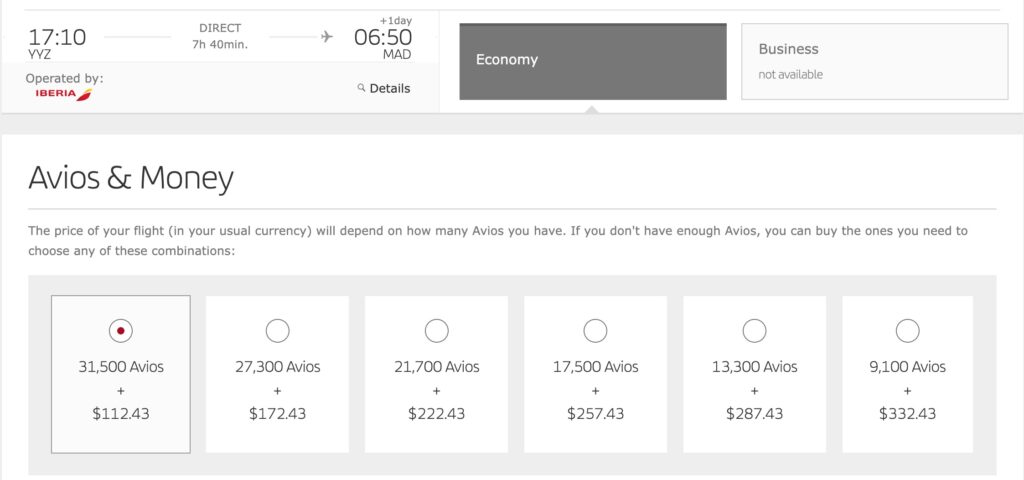Click the +1day arrival indicator

[x=395, y=19]
